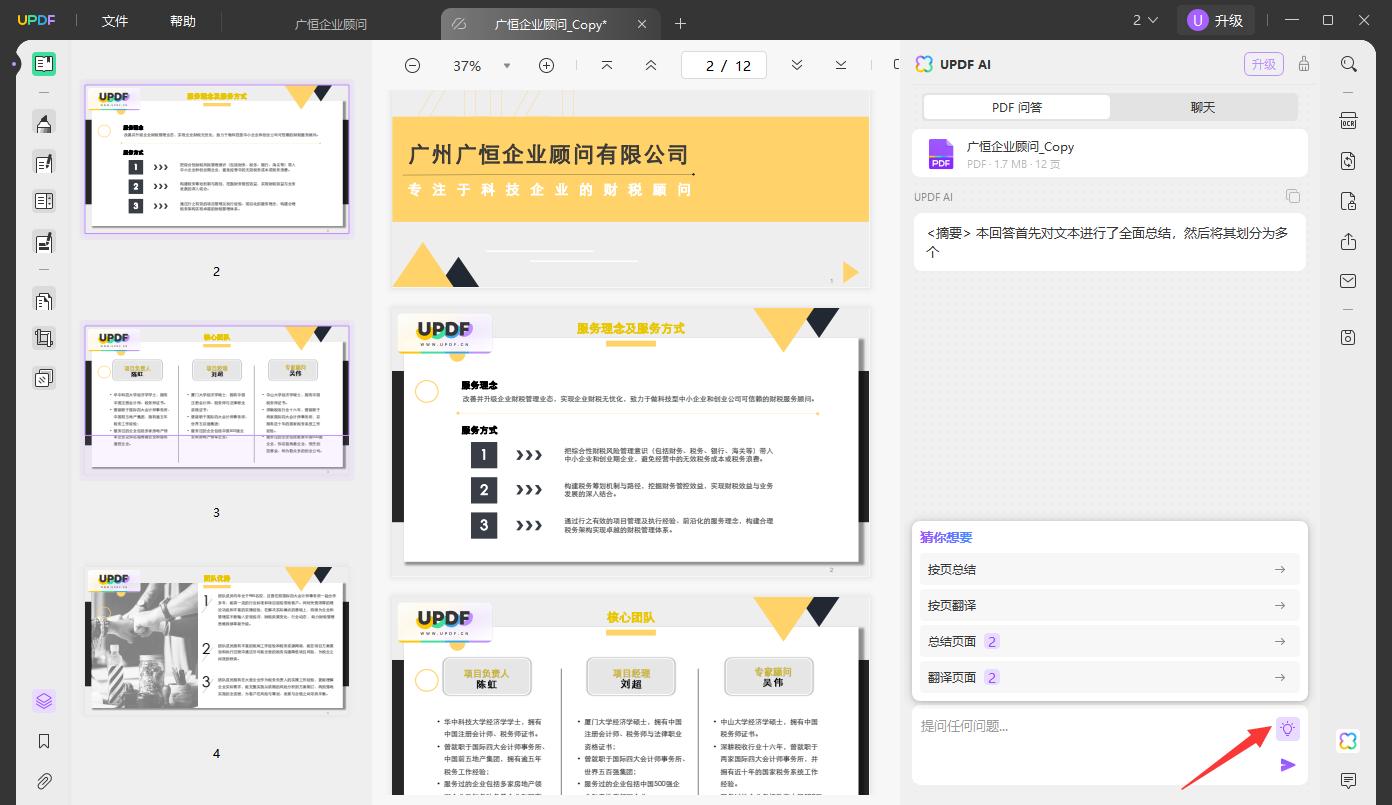Choose 按页总结 suggestion
The width and height of the screenshot is (1392, 805).
1110,569
